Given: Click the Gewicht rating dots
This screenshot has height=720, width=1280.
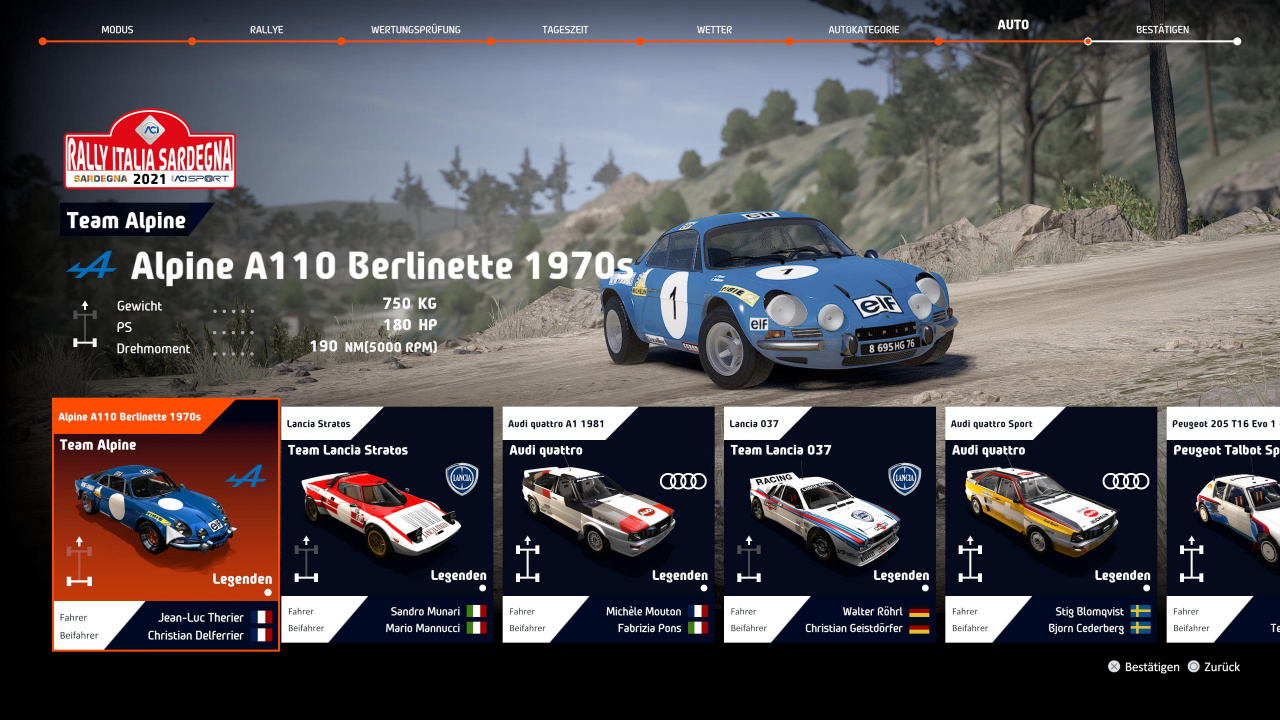Looking at the screenshot, I should [x=233, y=311].
